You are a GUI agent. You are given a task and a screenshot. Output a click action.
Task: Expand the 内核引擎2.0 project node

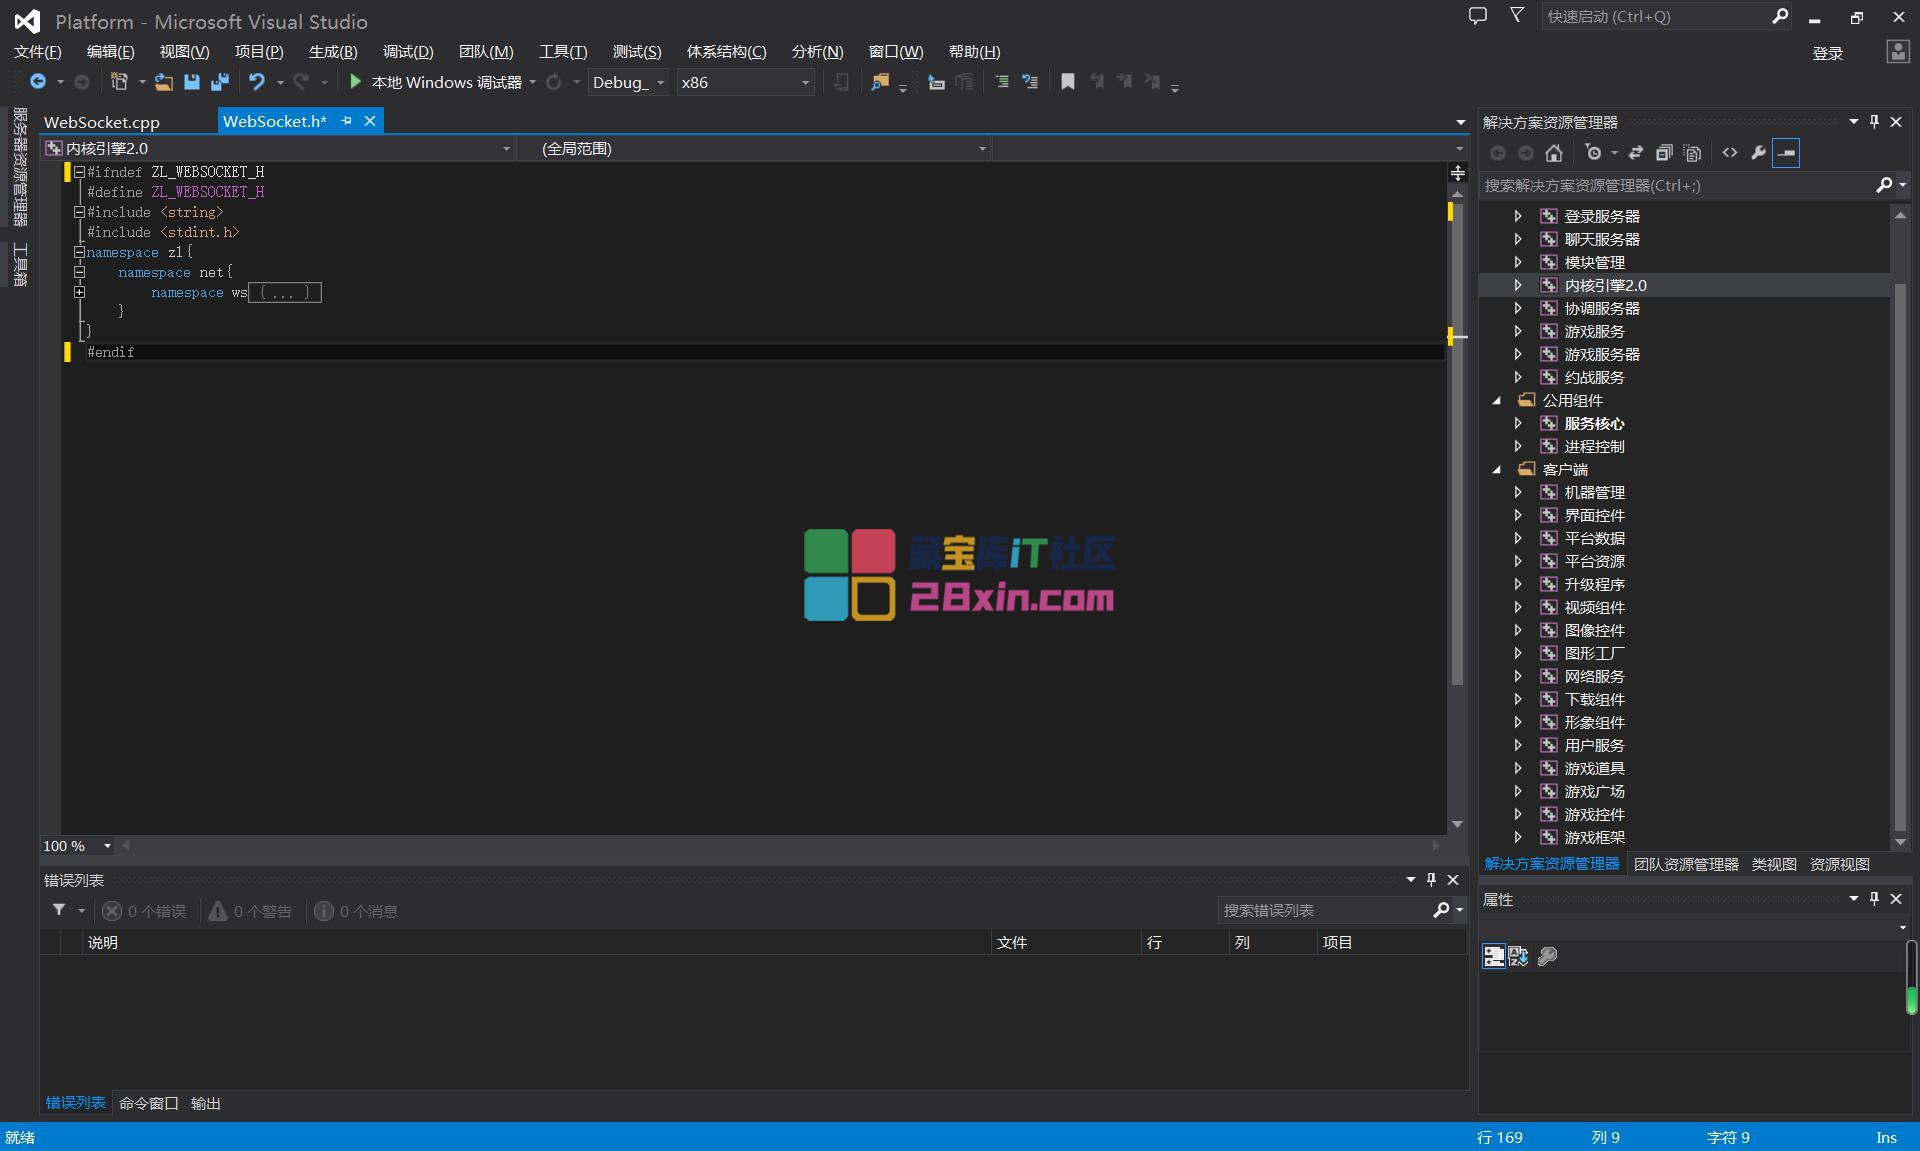pos(1518,285)
